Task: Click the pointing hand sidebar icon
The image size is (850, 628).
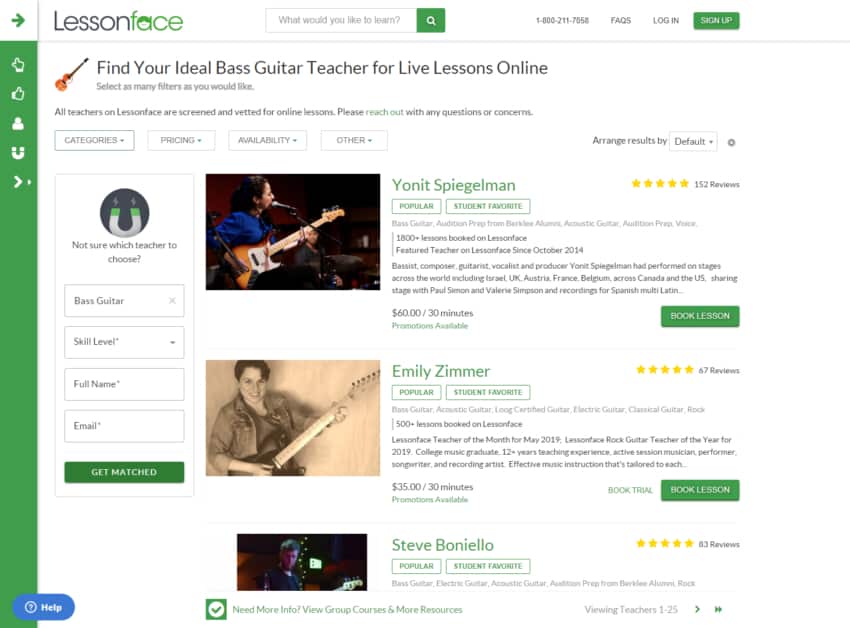Action: click(18, 65)
